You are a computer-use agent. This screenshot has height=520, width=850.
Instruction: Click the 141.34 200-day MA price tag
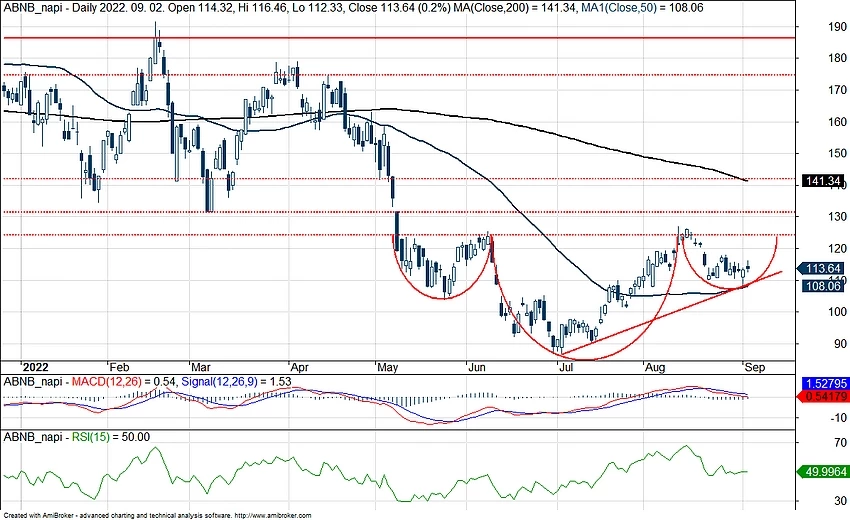822,181
